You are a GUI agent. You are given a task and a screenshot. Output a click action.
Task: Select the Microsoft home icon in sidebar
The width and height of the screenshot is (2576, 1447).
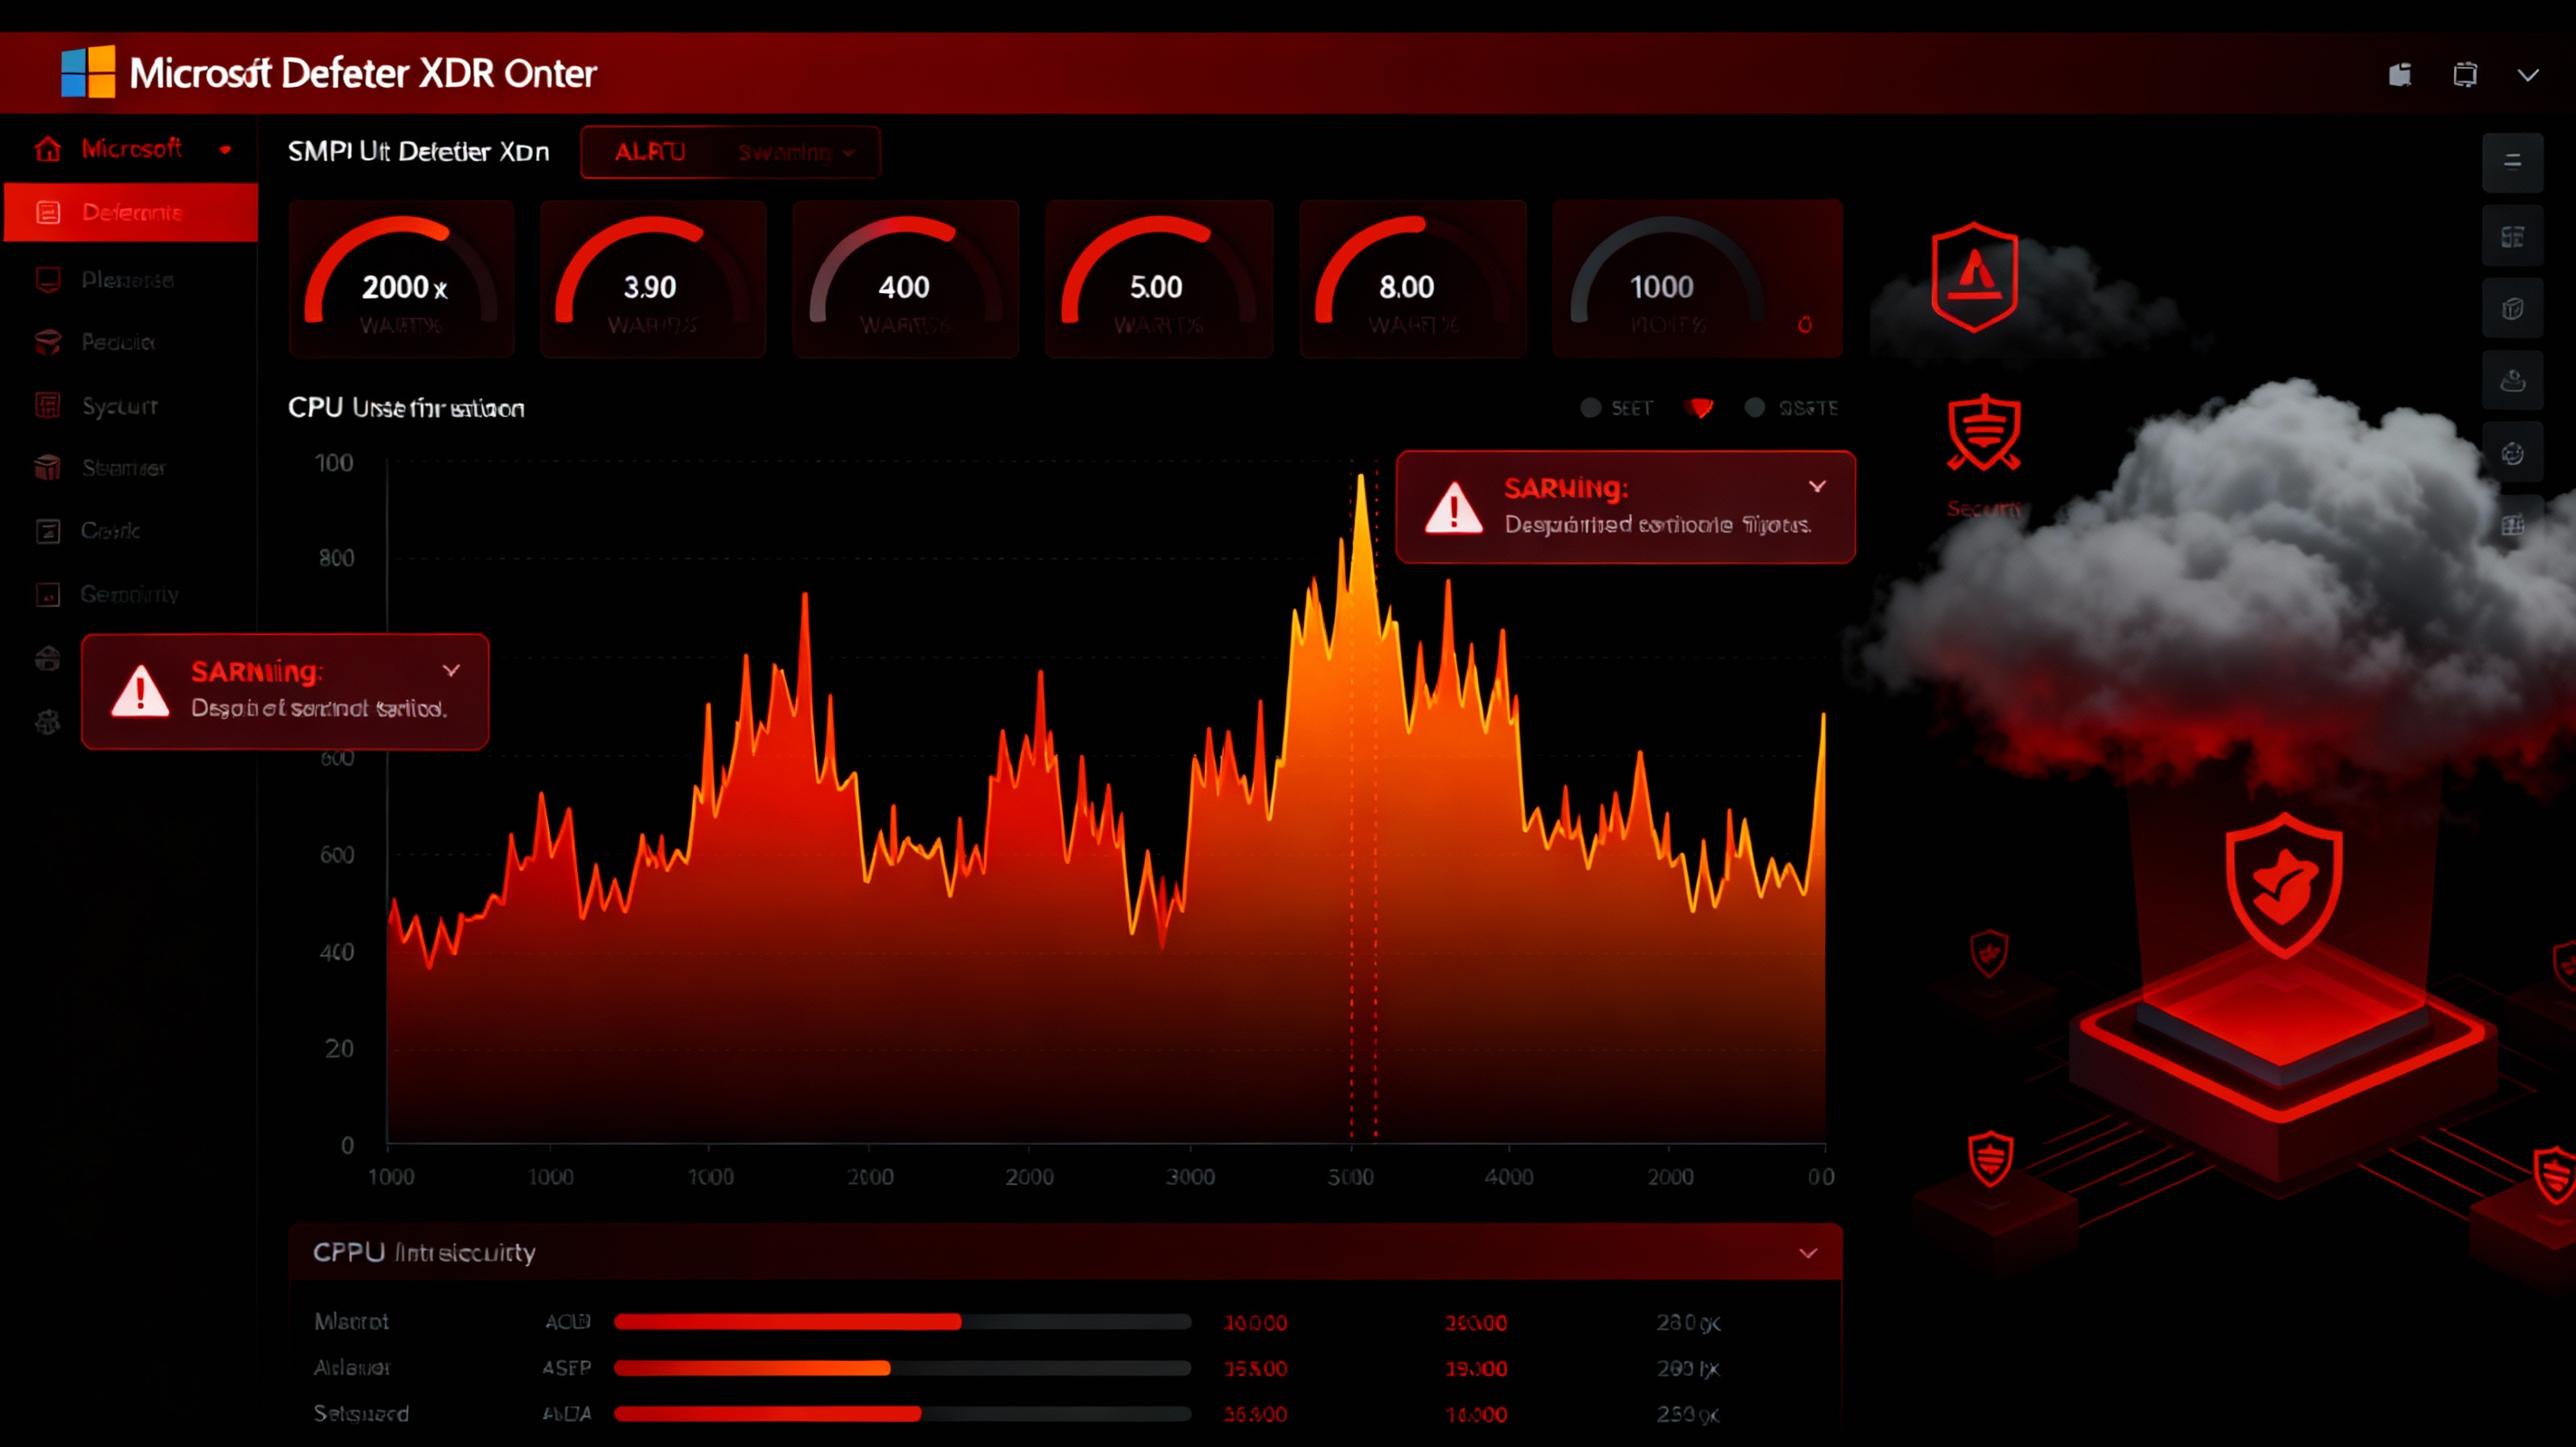[x=47, y=148]
